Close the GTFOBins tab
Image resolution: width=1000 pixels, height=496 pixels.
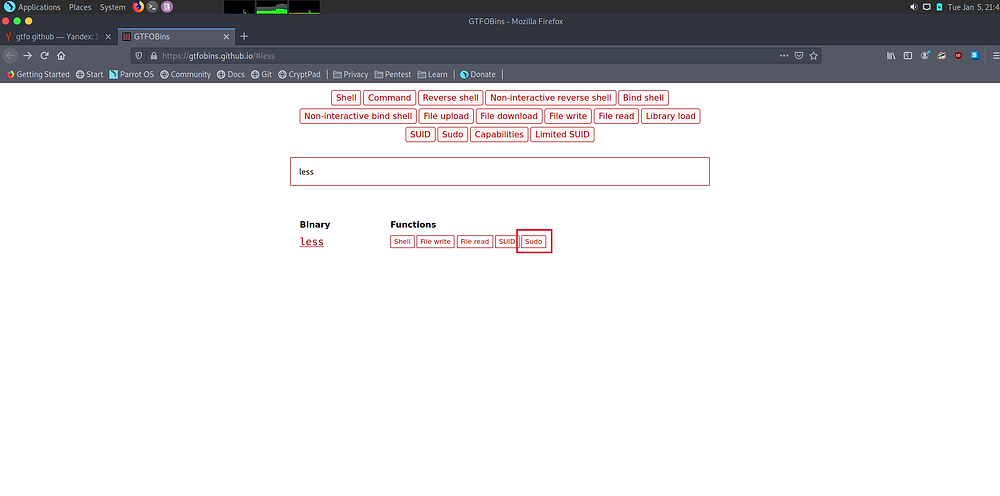(226, 36)
